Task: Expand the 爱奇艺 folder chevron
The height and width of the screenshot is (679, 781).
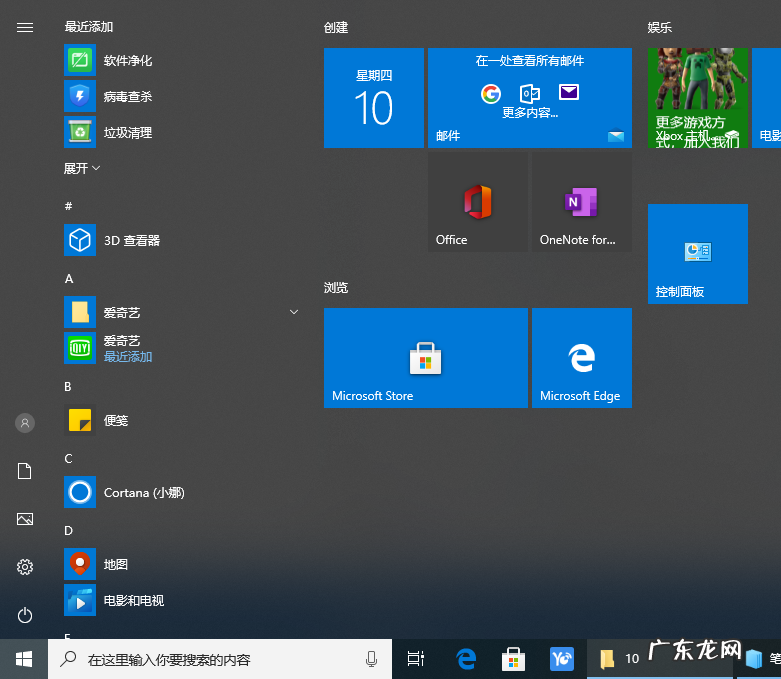Action: [x=294, y=312]
